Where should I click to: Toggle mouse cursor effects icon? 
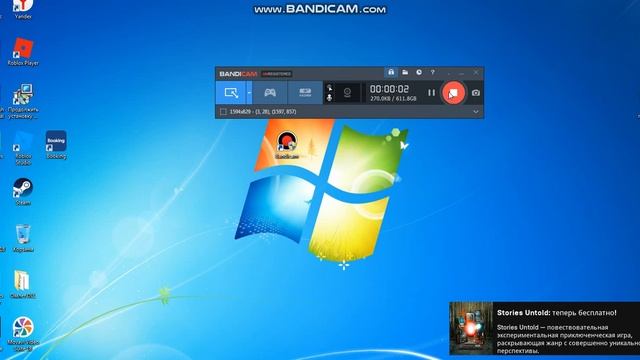coord(329,88)
